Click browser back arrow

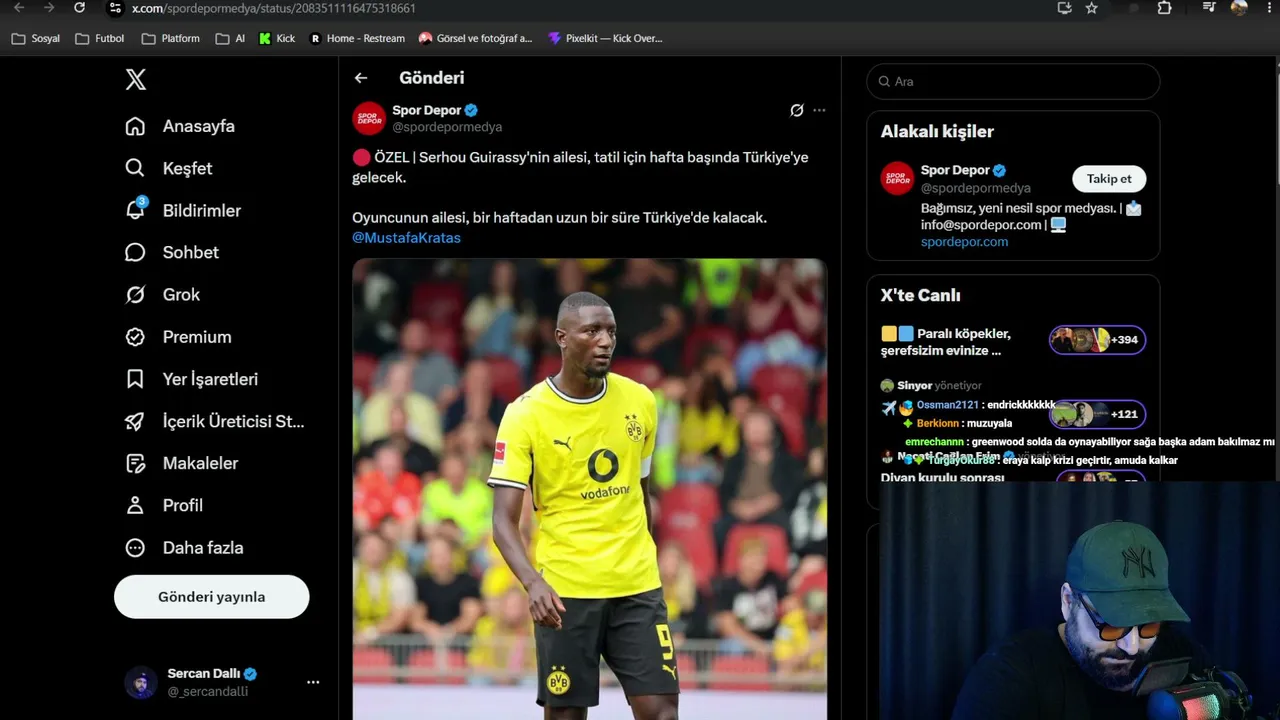[x=18, y=8]
